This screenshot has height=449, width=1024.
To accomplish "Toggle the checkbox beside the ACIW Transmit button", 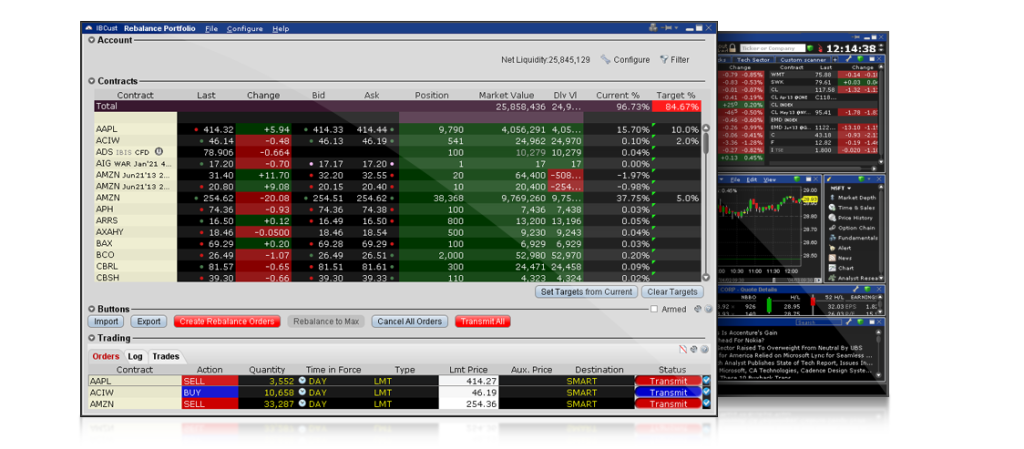I will pyautogui.click(x=706, y=392).
